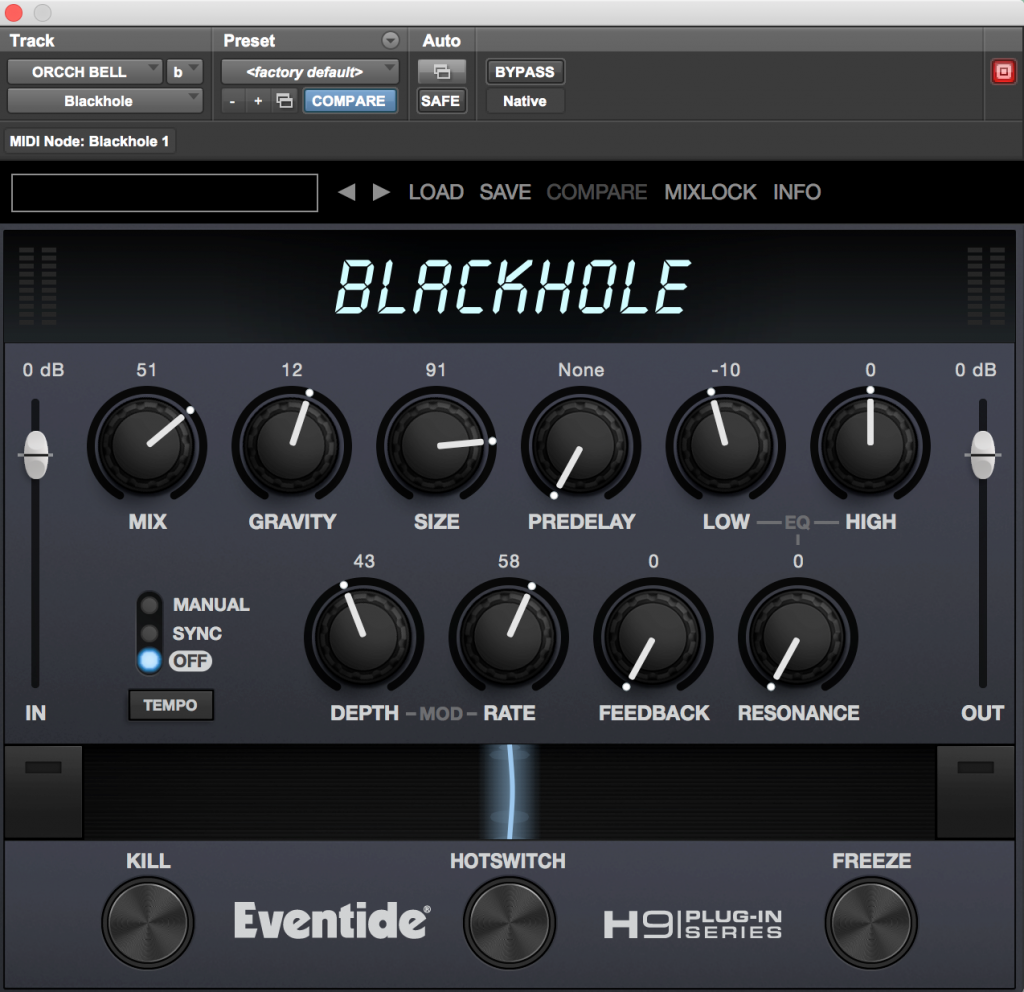Screen dimensions: 1024x992
Task: Toggle the plugin's COMPARE option
Action: (597, 192)
